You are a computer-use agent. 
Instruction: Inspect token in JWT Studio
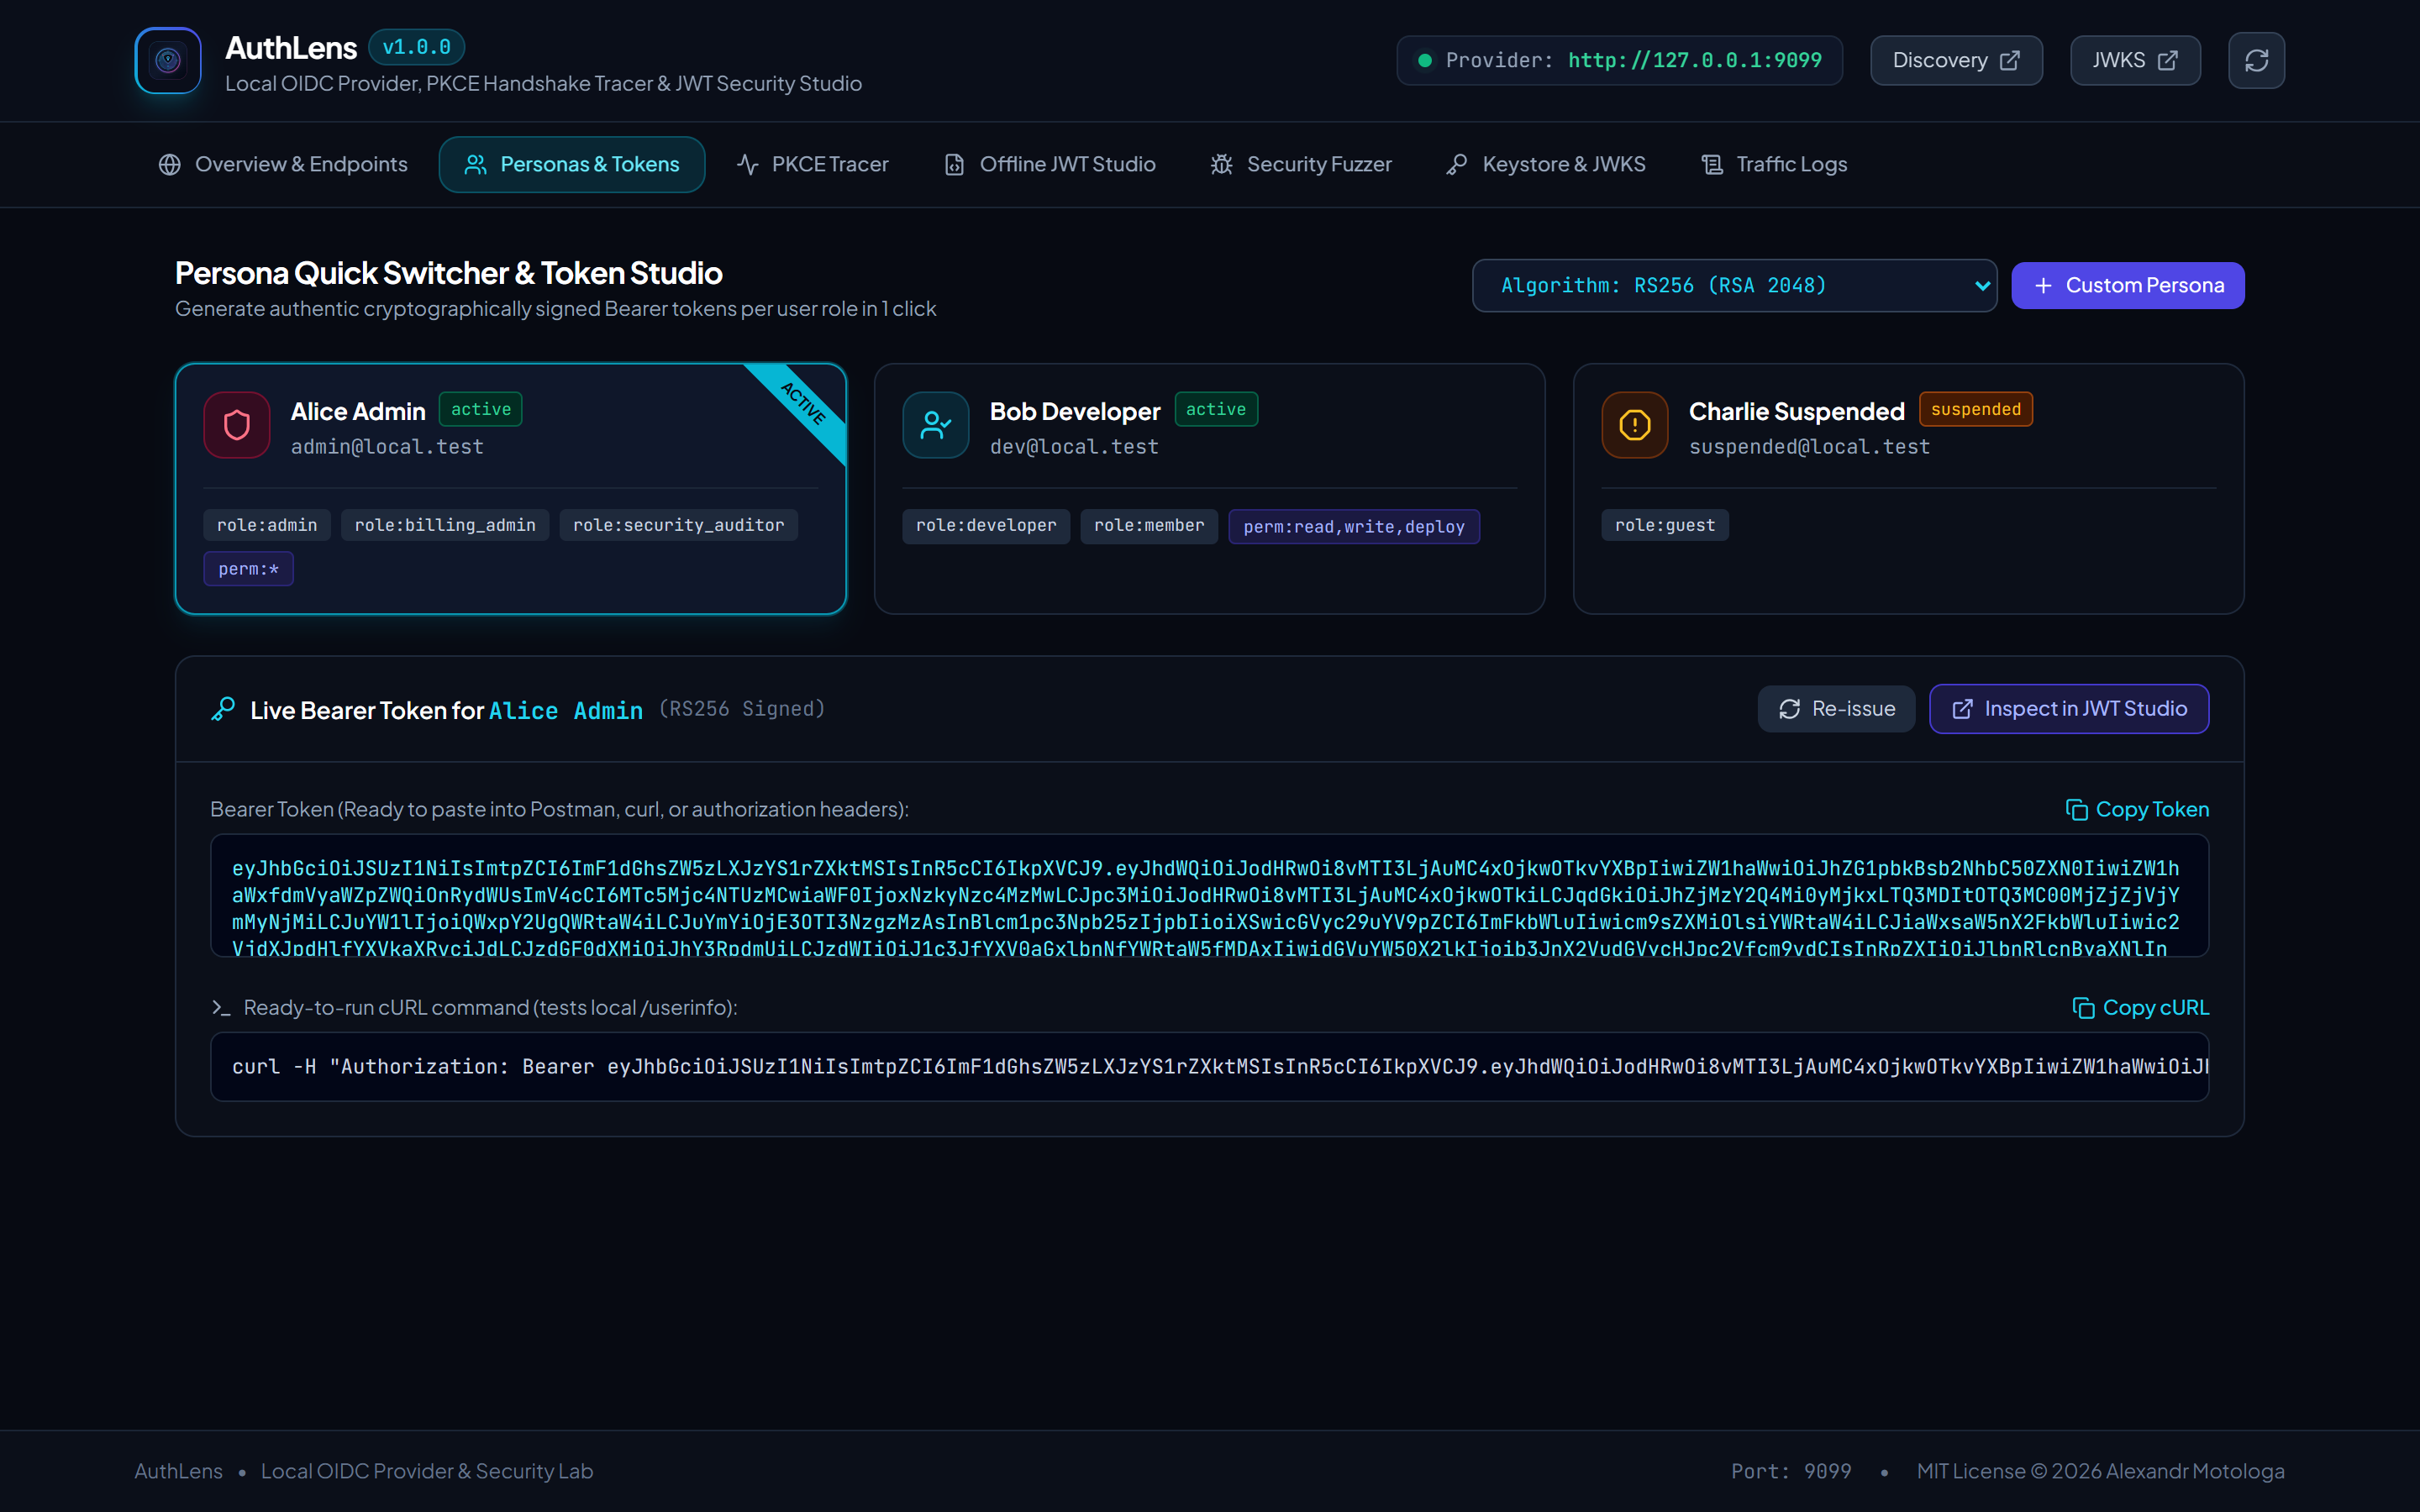click(x=2068, y=709)
